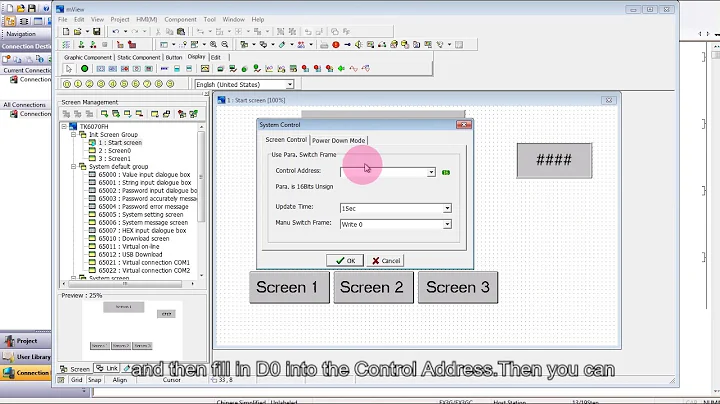Switch to state 2 yellow circle

click(x=90, y=84)
